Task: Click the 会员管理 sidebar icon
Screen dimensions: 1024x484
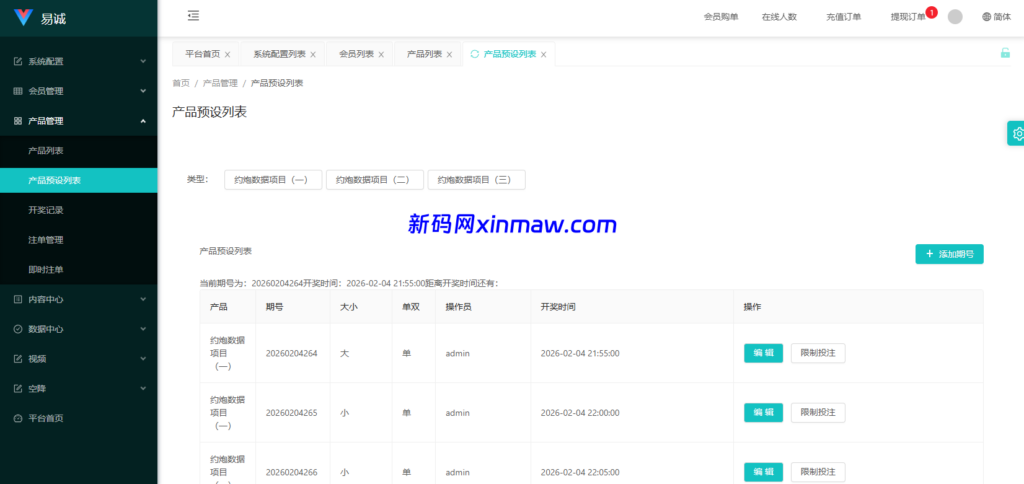Action: click(x=18, y=91)
